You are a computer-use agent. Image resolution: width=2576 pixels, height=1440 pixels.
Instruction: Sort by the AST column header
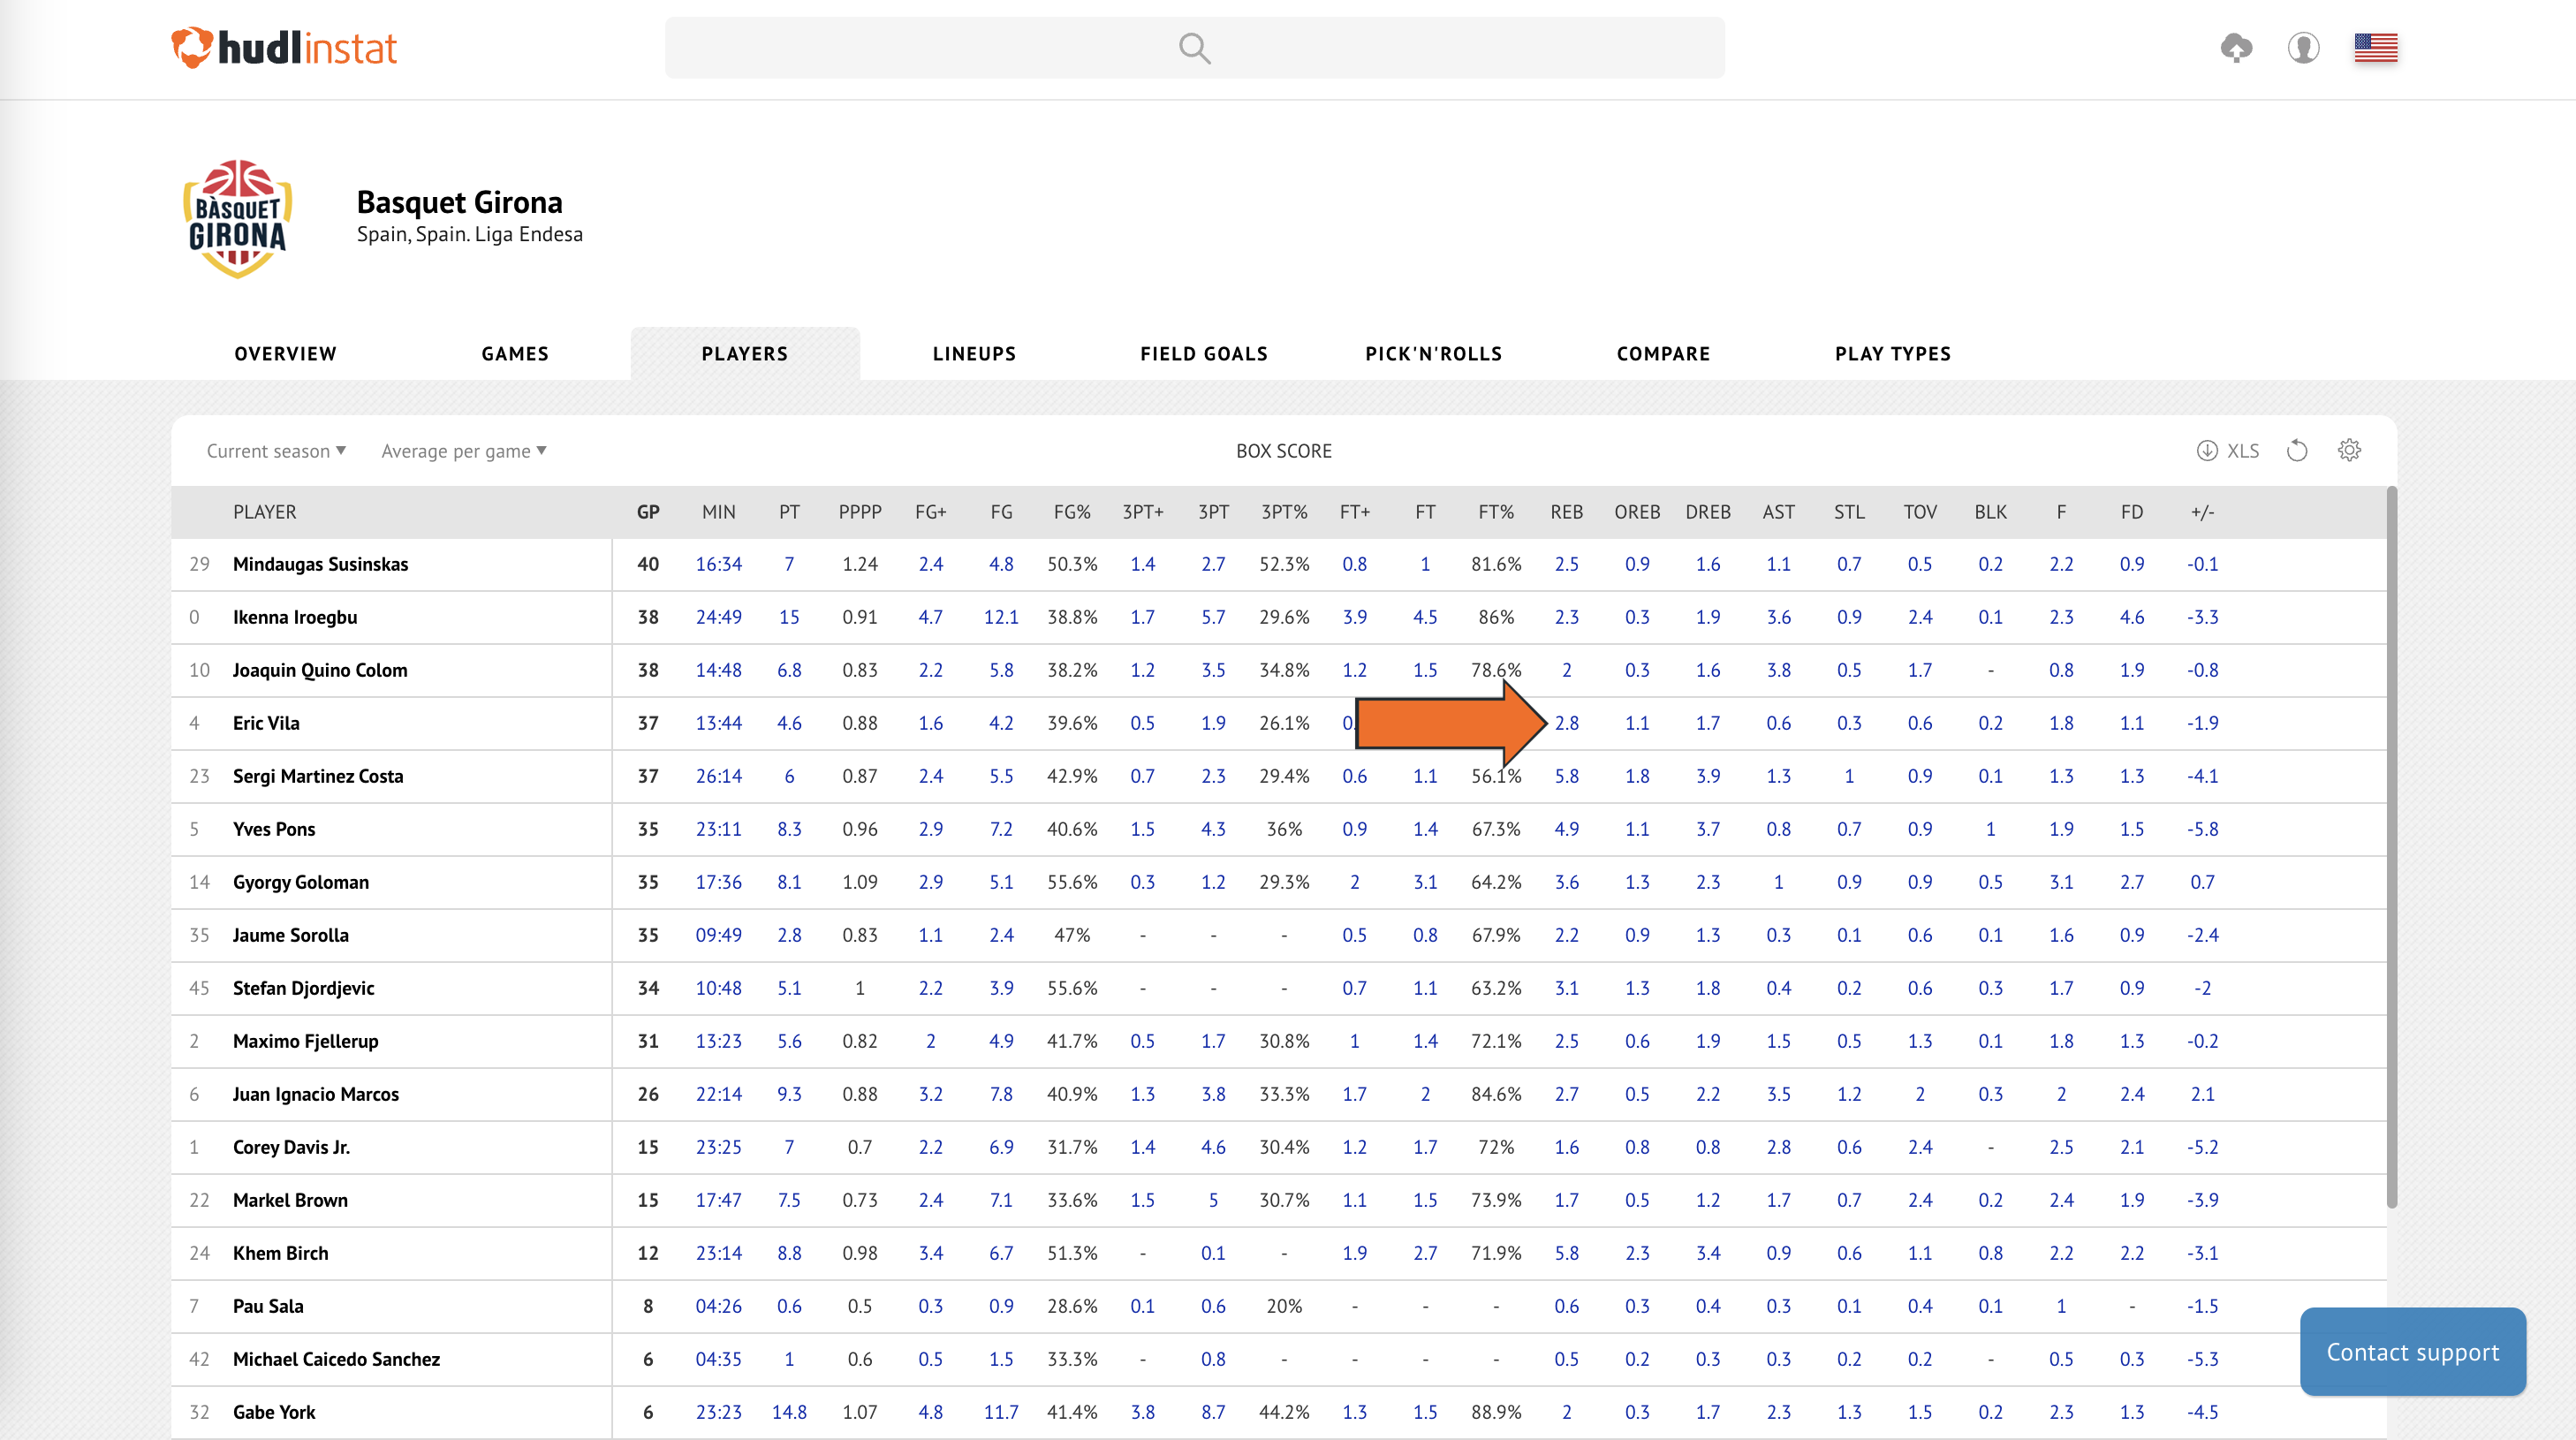click(1778, 512)
